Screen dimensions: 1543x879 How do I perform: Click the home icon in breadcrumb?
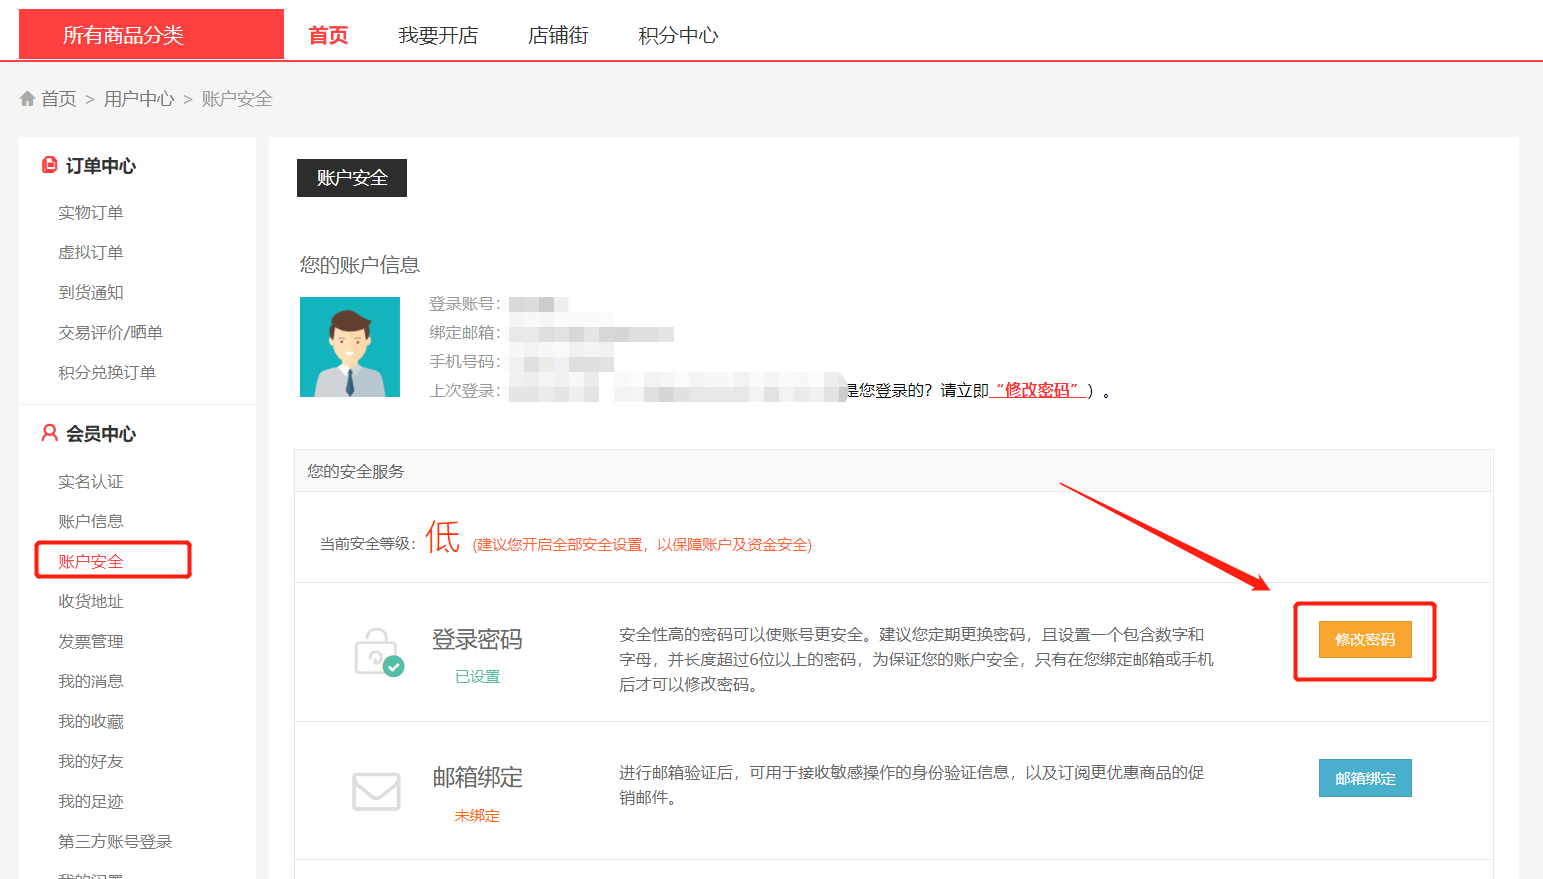coord(28,99)
